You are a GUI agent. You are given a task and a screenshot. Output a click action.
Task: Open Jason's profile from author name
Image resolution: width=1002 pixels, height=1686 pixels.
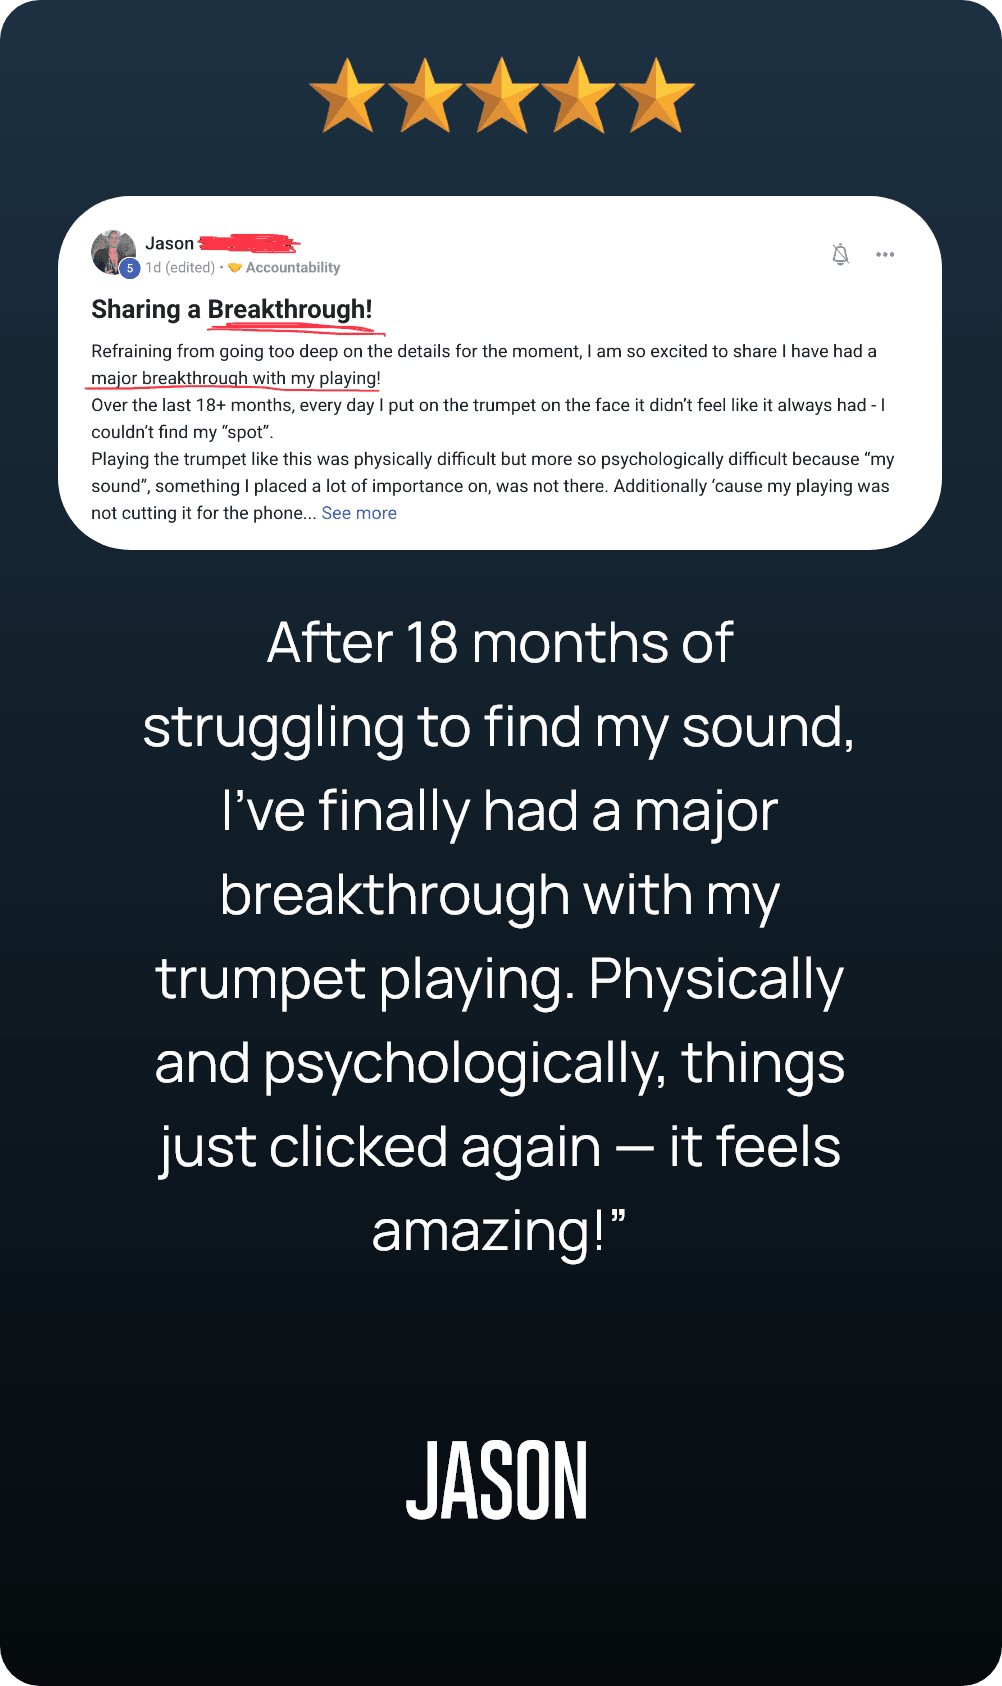(x=170, y=243)
